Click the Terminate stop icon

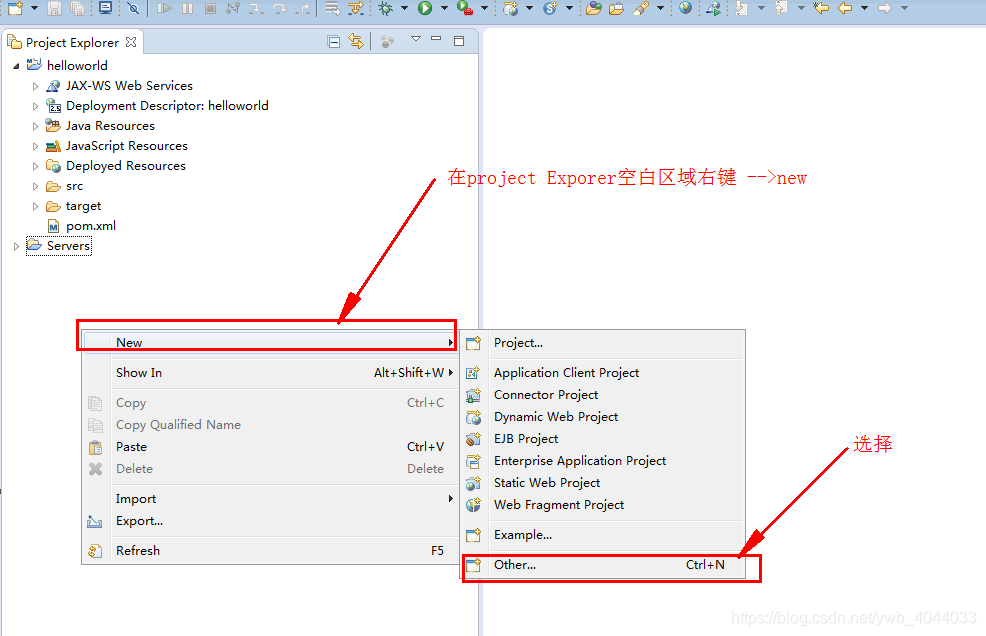tap(211, 8)
